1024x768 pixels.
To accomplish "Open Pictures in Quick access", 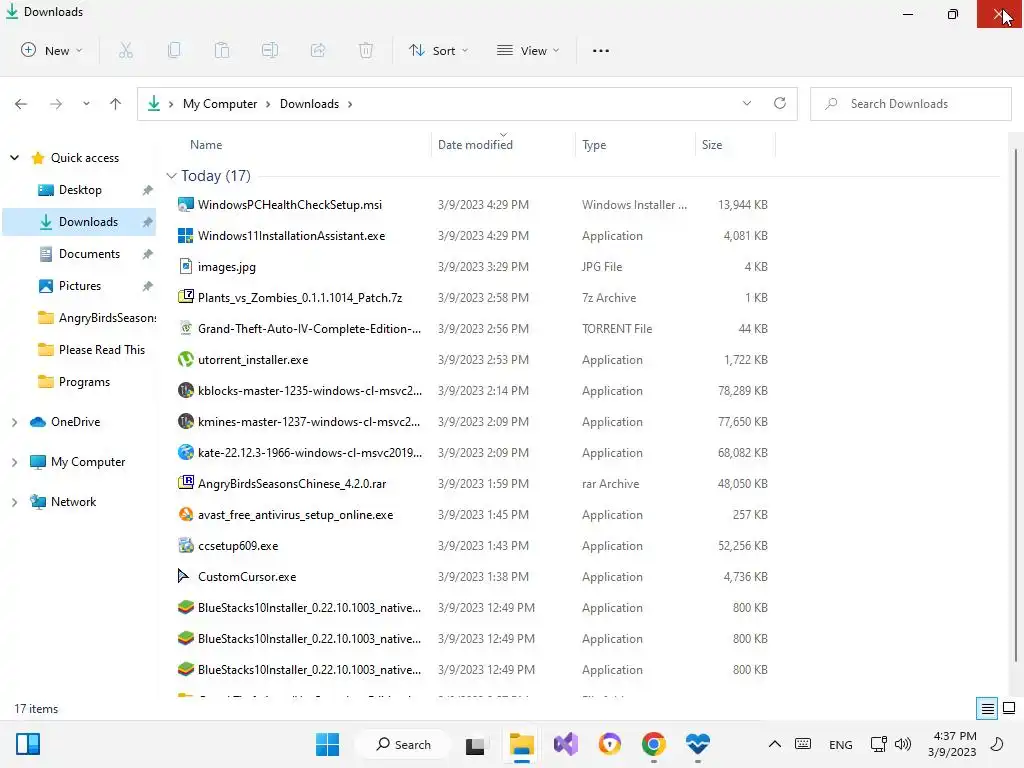I will tap(80, 285).
